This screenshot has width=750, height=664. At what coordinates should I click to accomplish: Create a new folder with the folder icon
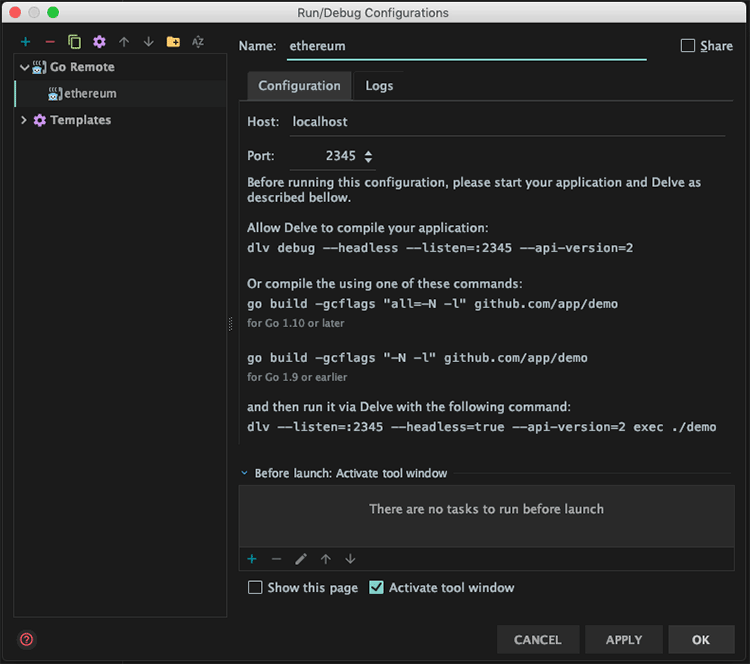pos(173,42)
